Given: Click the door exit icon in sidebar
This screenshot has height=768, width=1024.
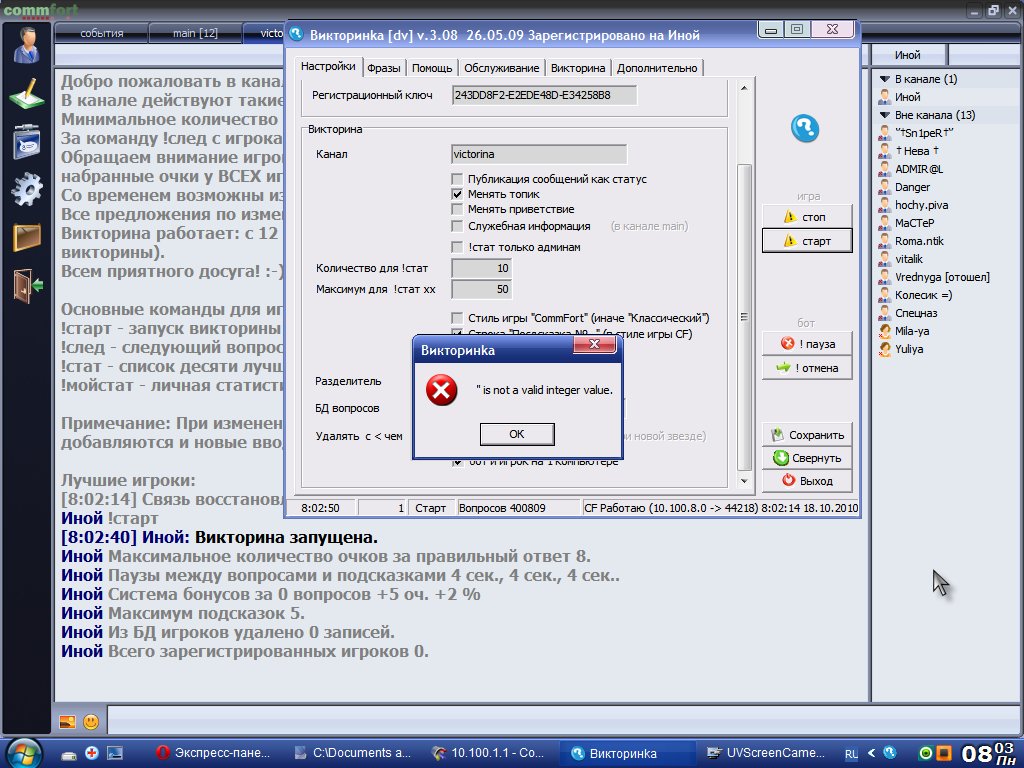Looking at the screenshot, I should [x=26, y=285].
